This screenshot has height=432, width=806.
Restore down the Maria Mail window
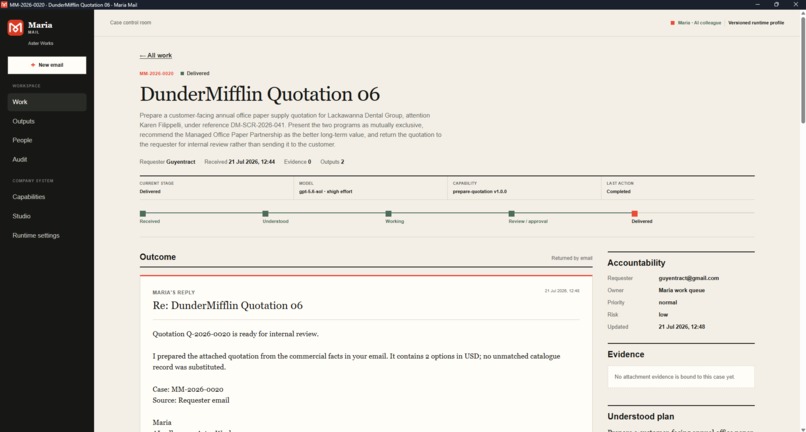[x=776, y=5]
